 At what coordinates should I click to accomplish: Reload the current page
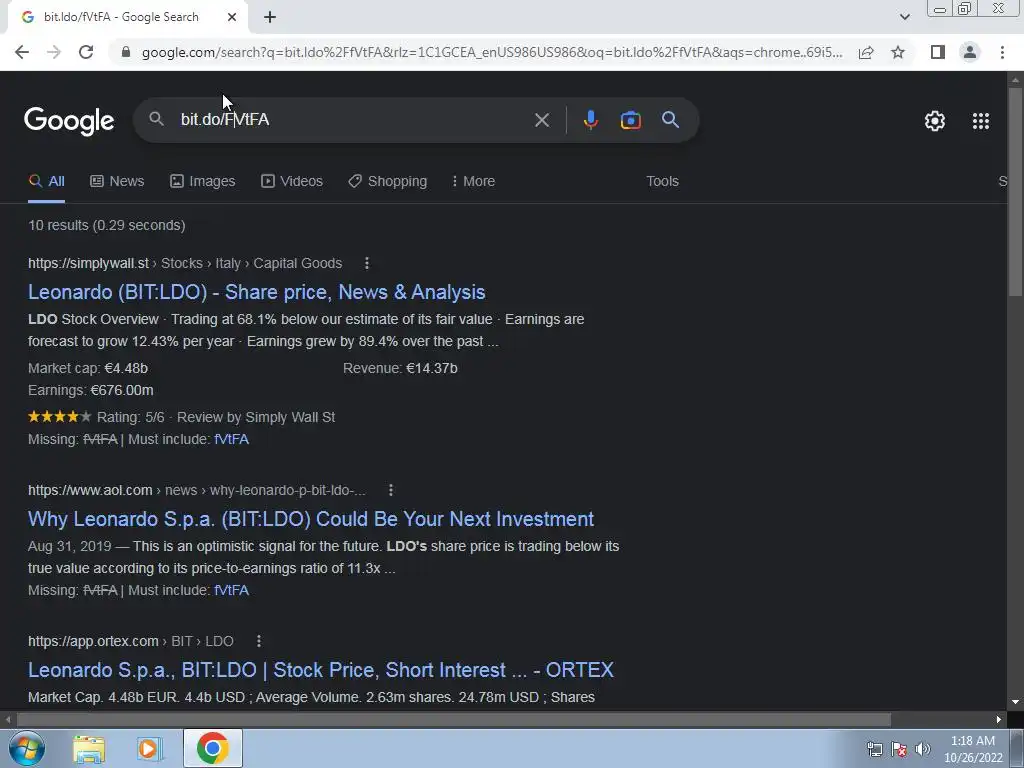click(x=86, y=52)
